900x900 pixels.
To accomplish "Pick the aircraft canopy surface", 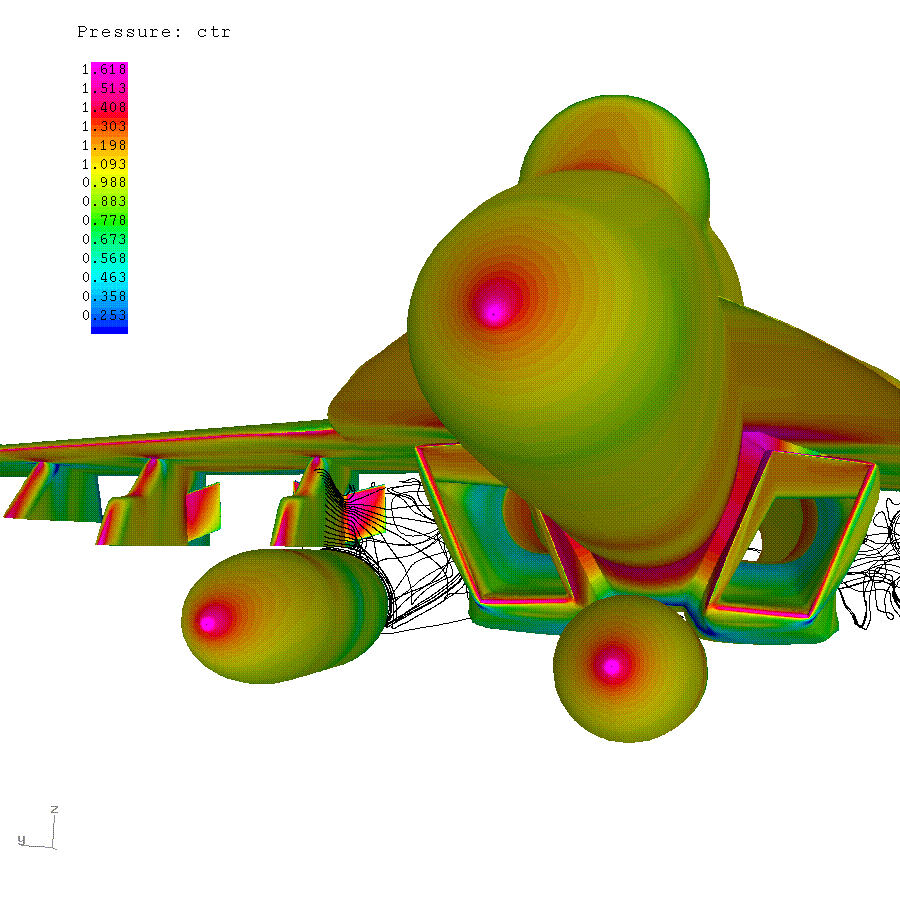I will click(x=614, y=141).
